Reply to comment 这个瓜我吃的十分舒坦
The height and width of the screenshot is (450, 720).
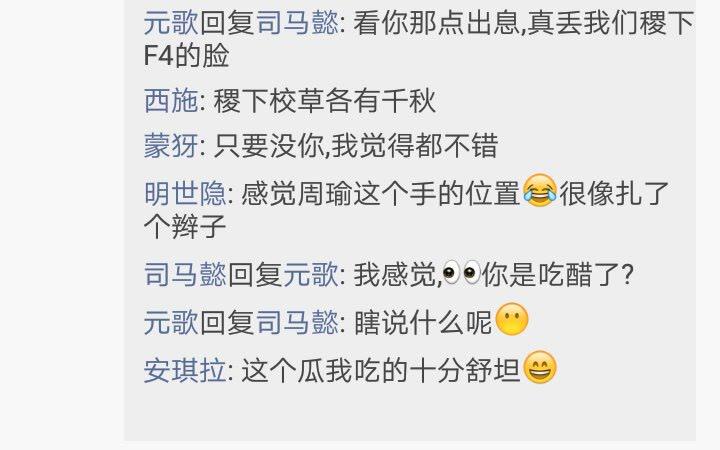[x=381, y=370]
